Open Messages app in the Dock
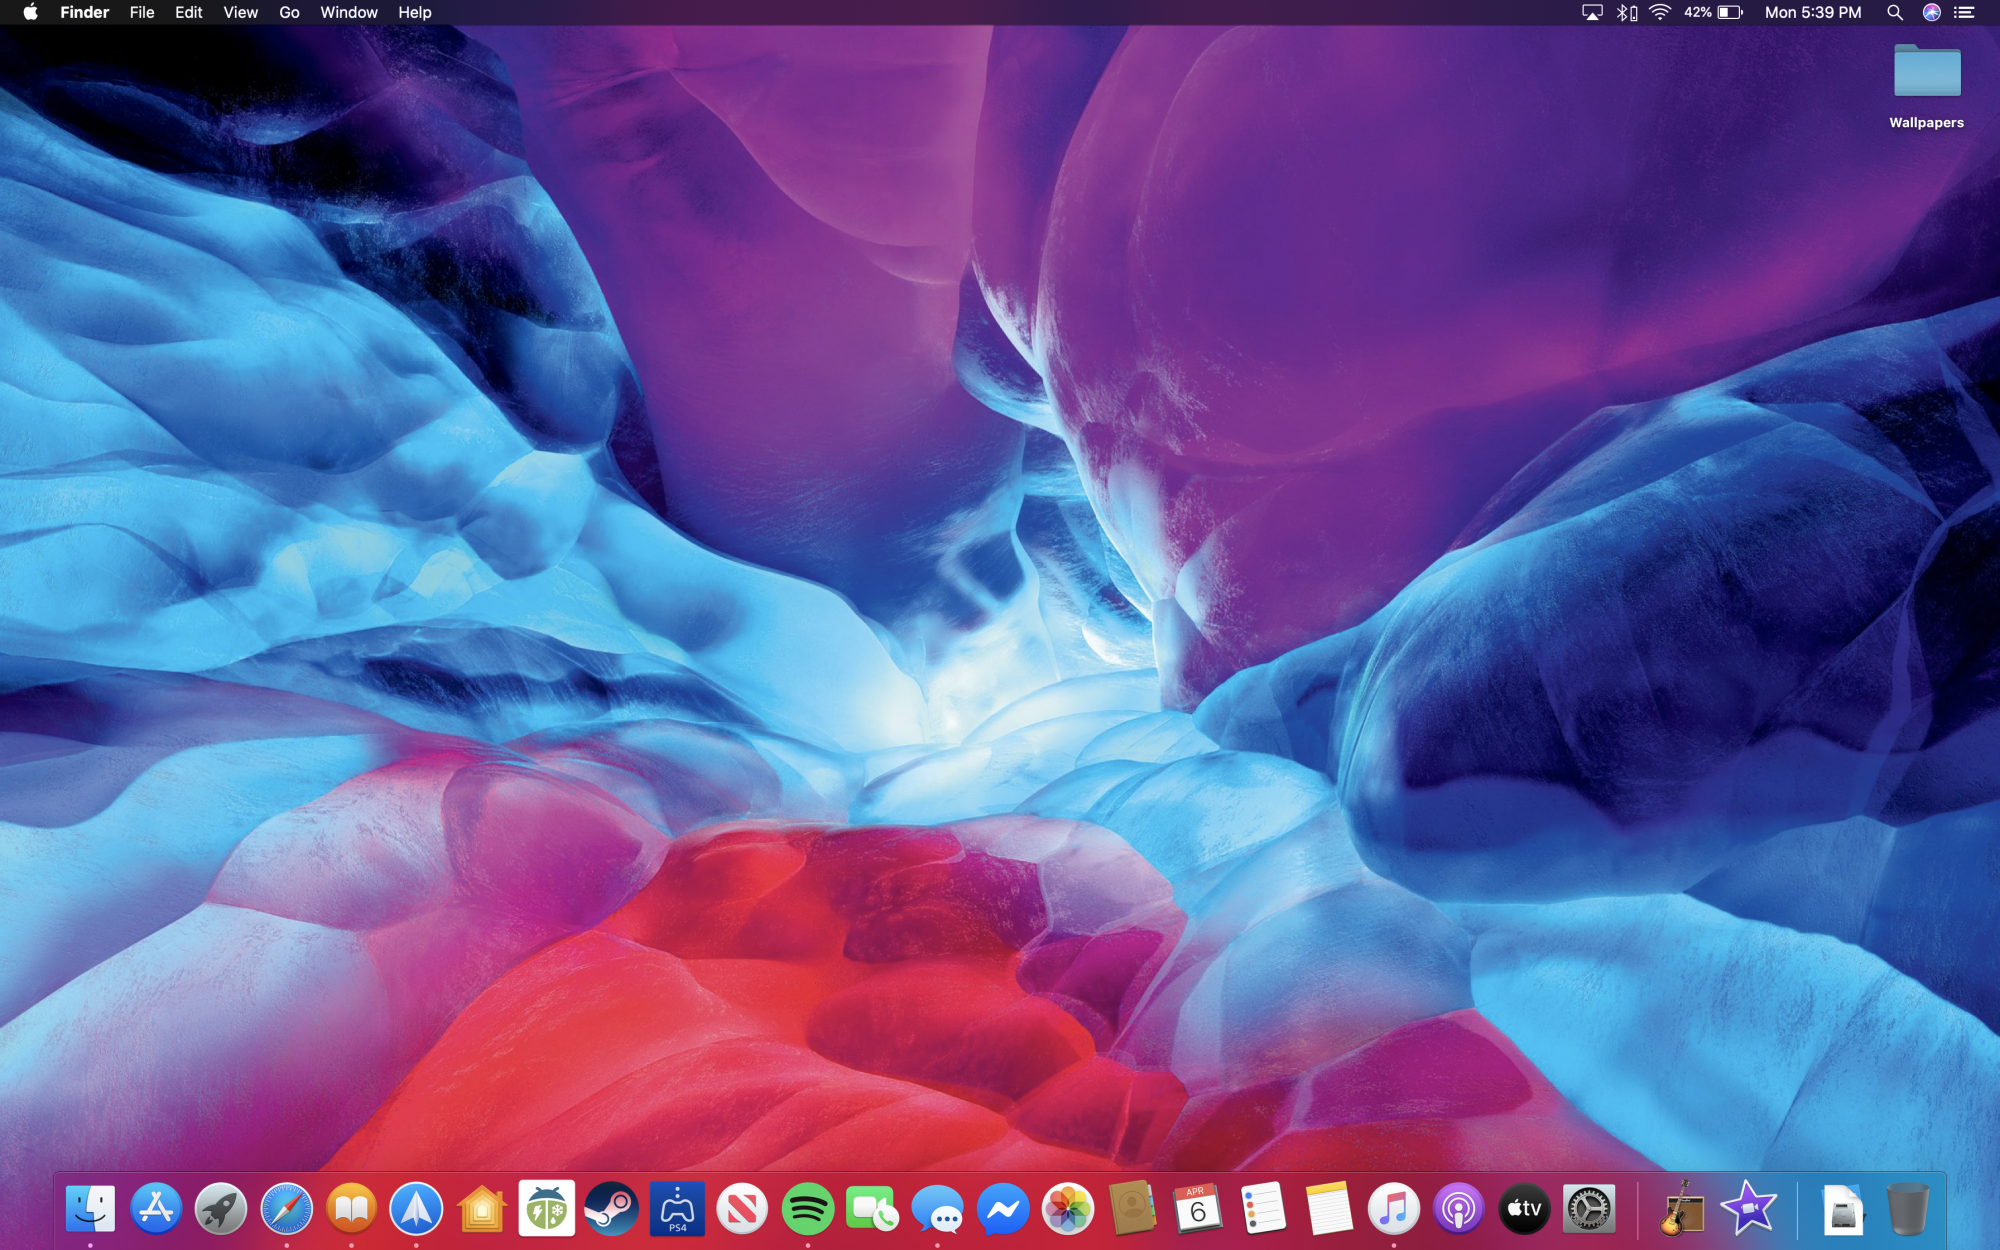The image size is (2000, 1250). click(937, 1208)
